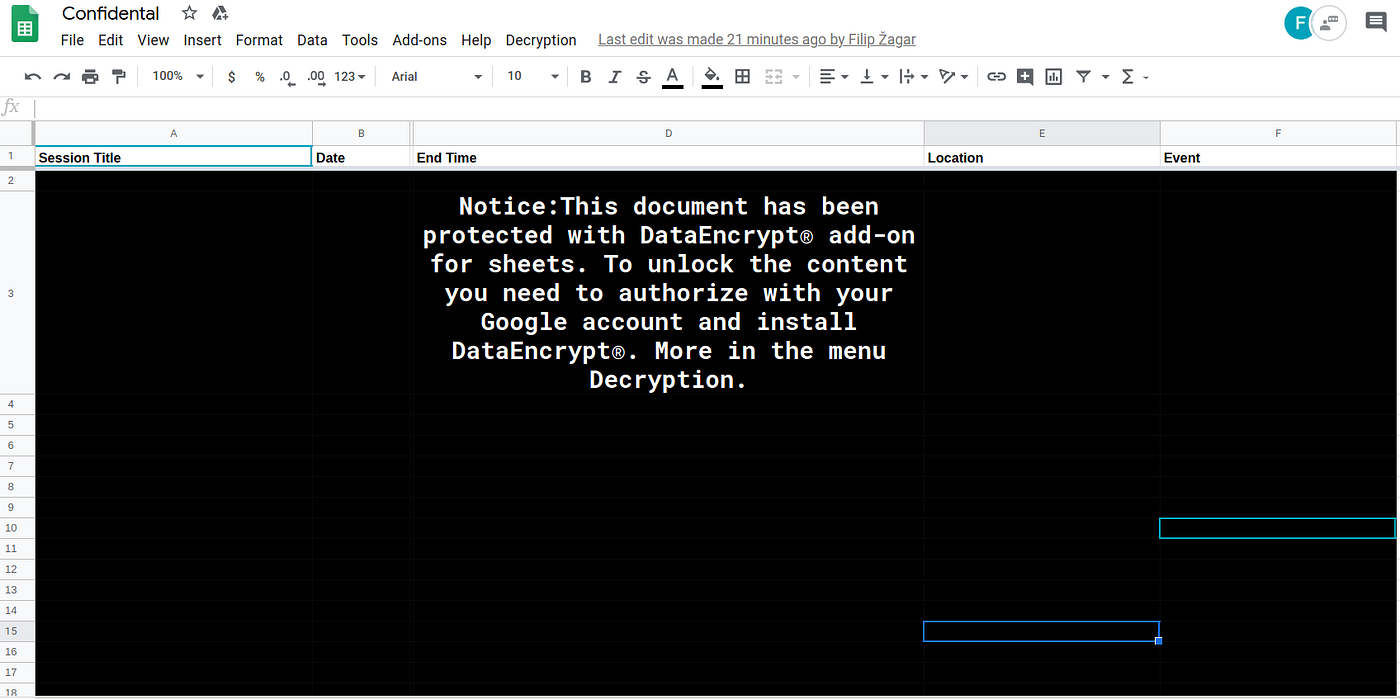
Task: Select the Date header cell
Action: coord(362,157)
